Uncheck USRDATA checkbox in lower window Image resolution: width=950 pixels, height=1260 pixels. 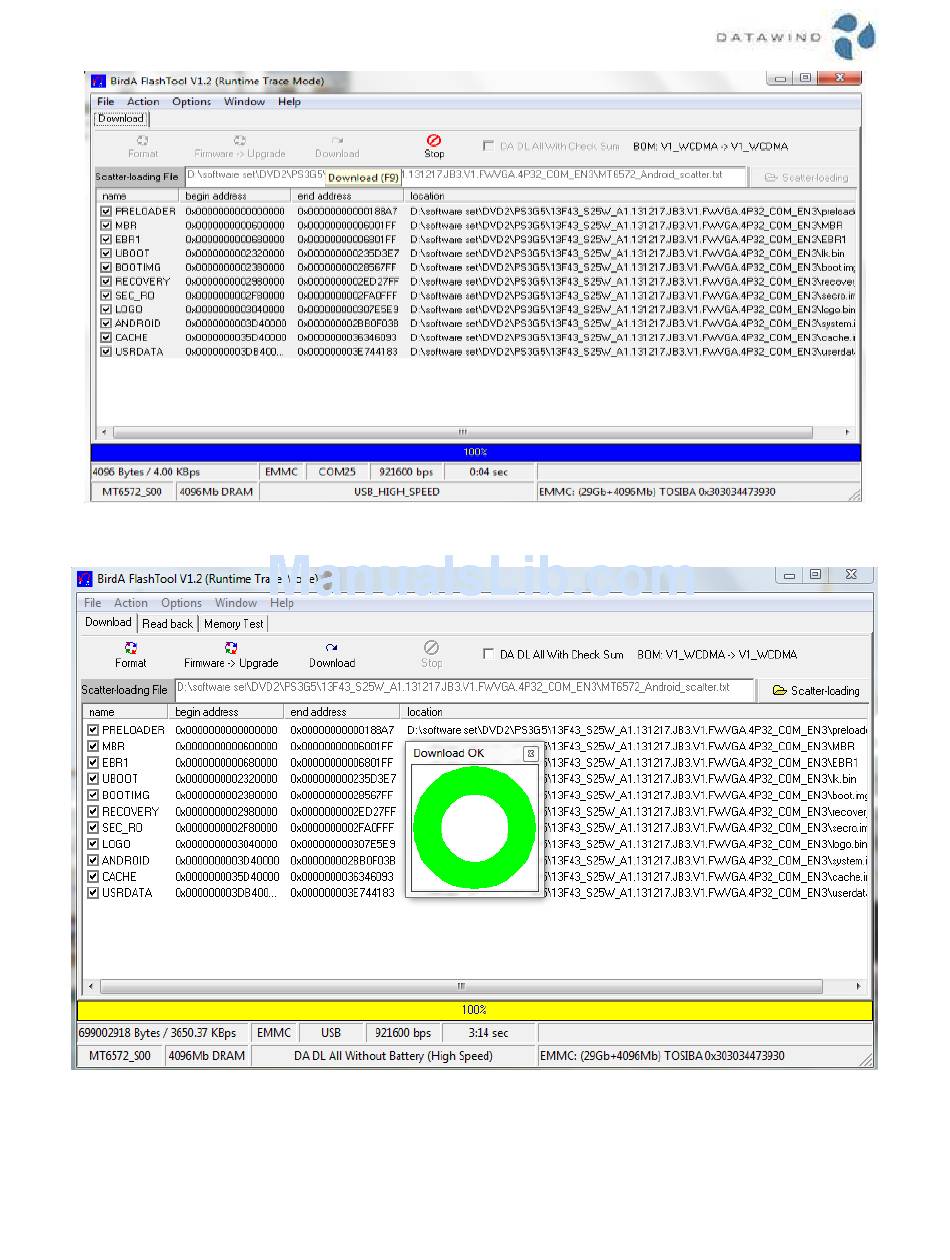tap(93, 893)
